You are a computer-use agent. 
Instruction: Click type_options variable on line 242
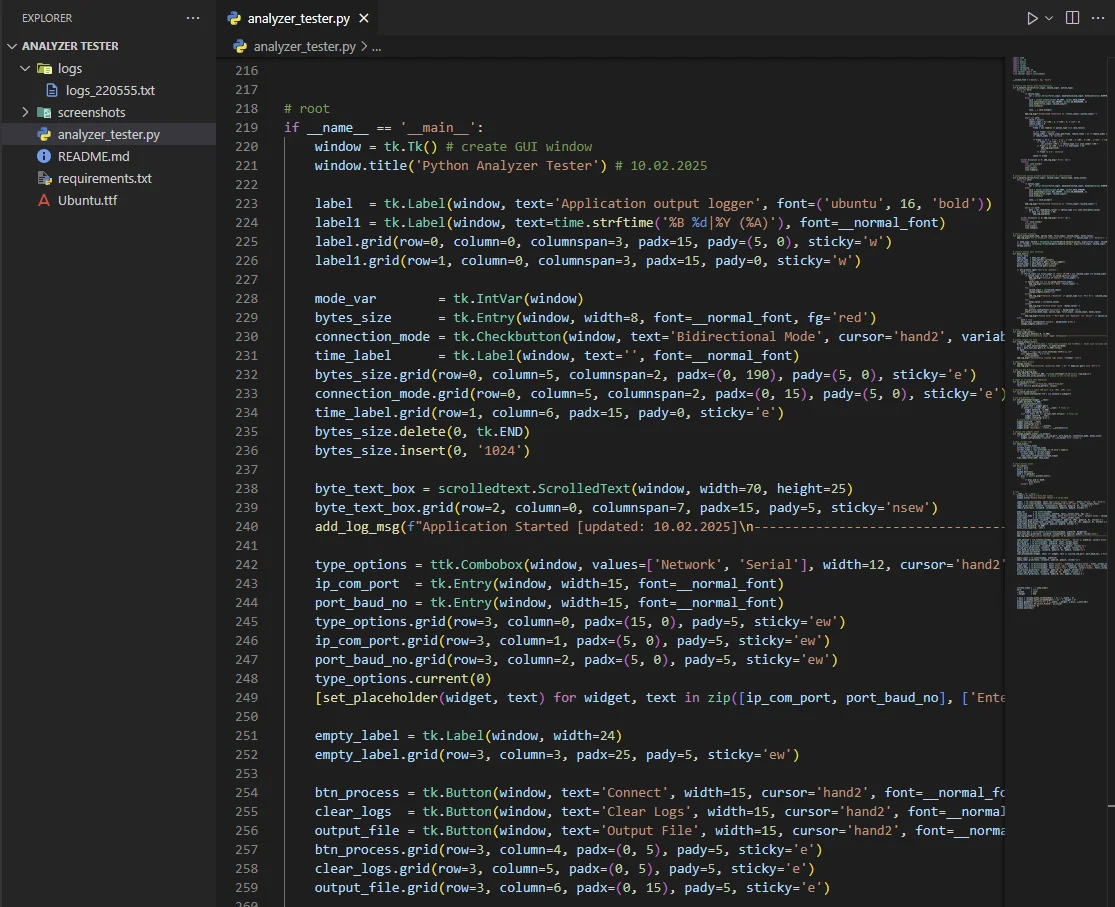click(361, 565)
